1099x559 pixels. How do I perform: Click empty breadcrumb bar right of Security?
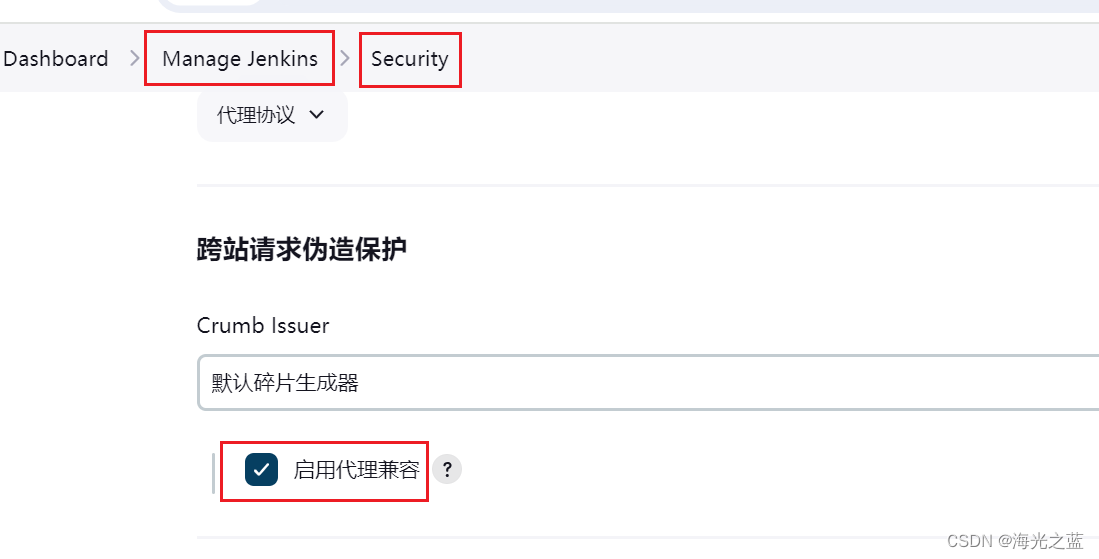pos(778,58)
